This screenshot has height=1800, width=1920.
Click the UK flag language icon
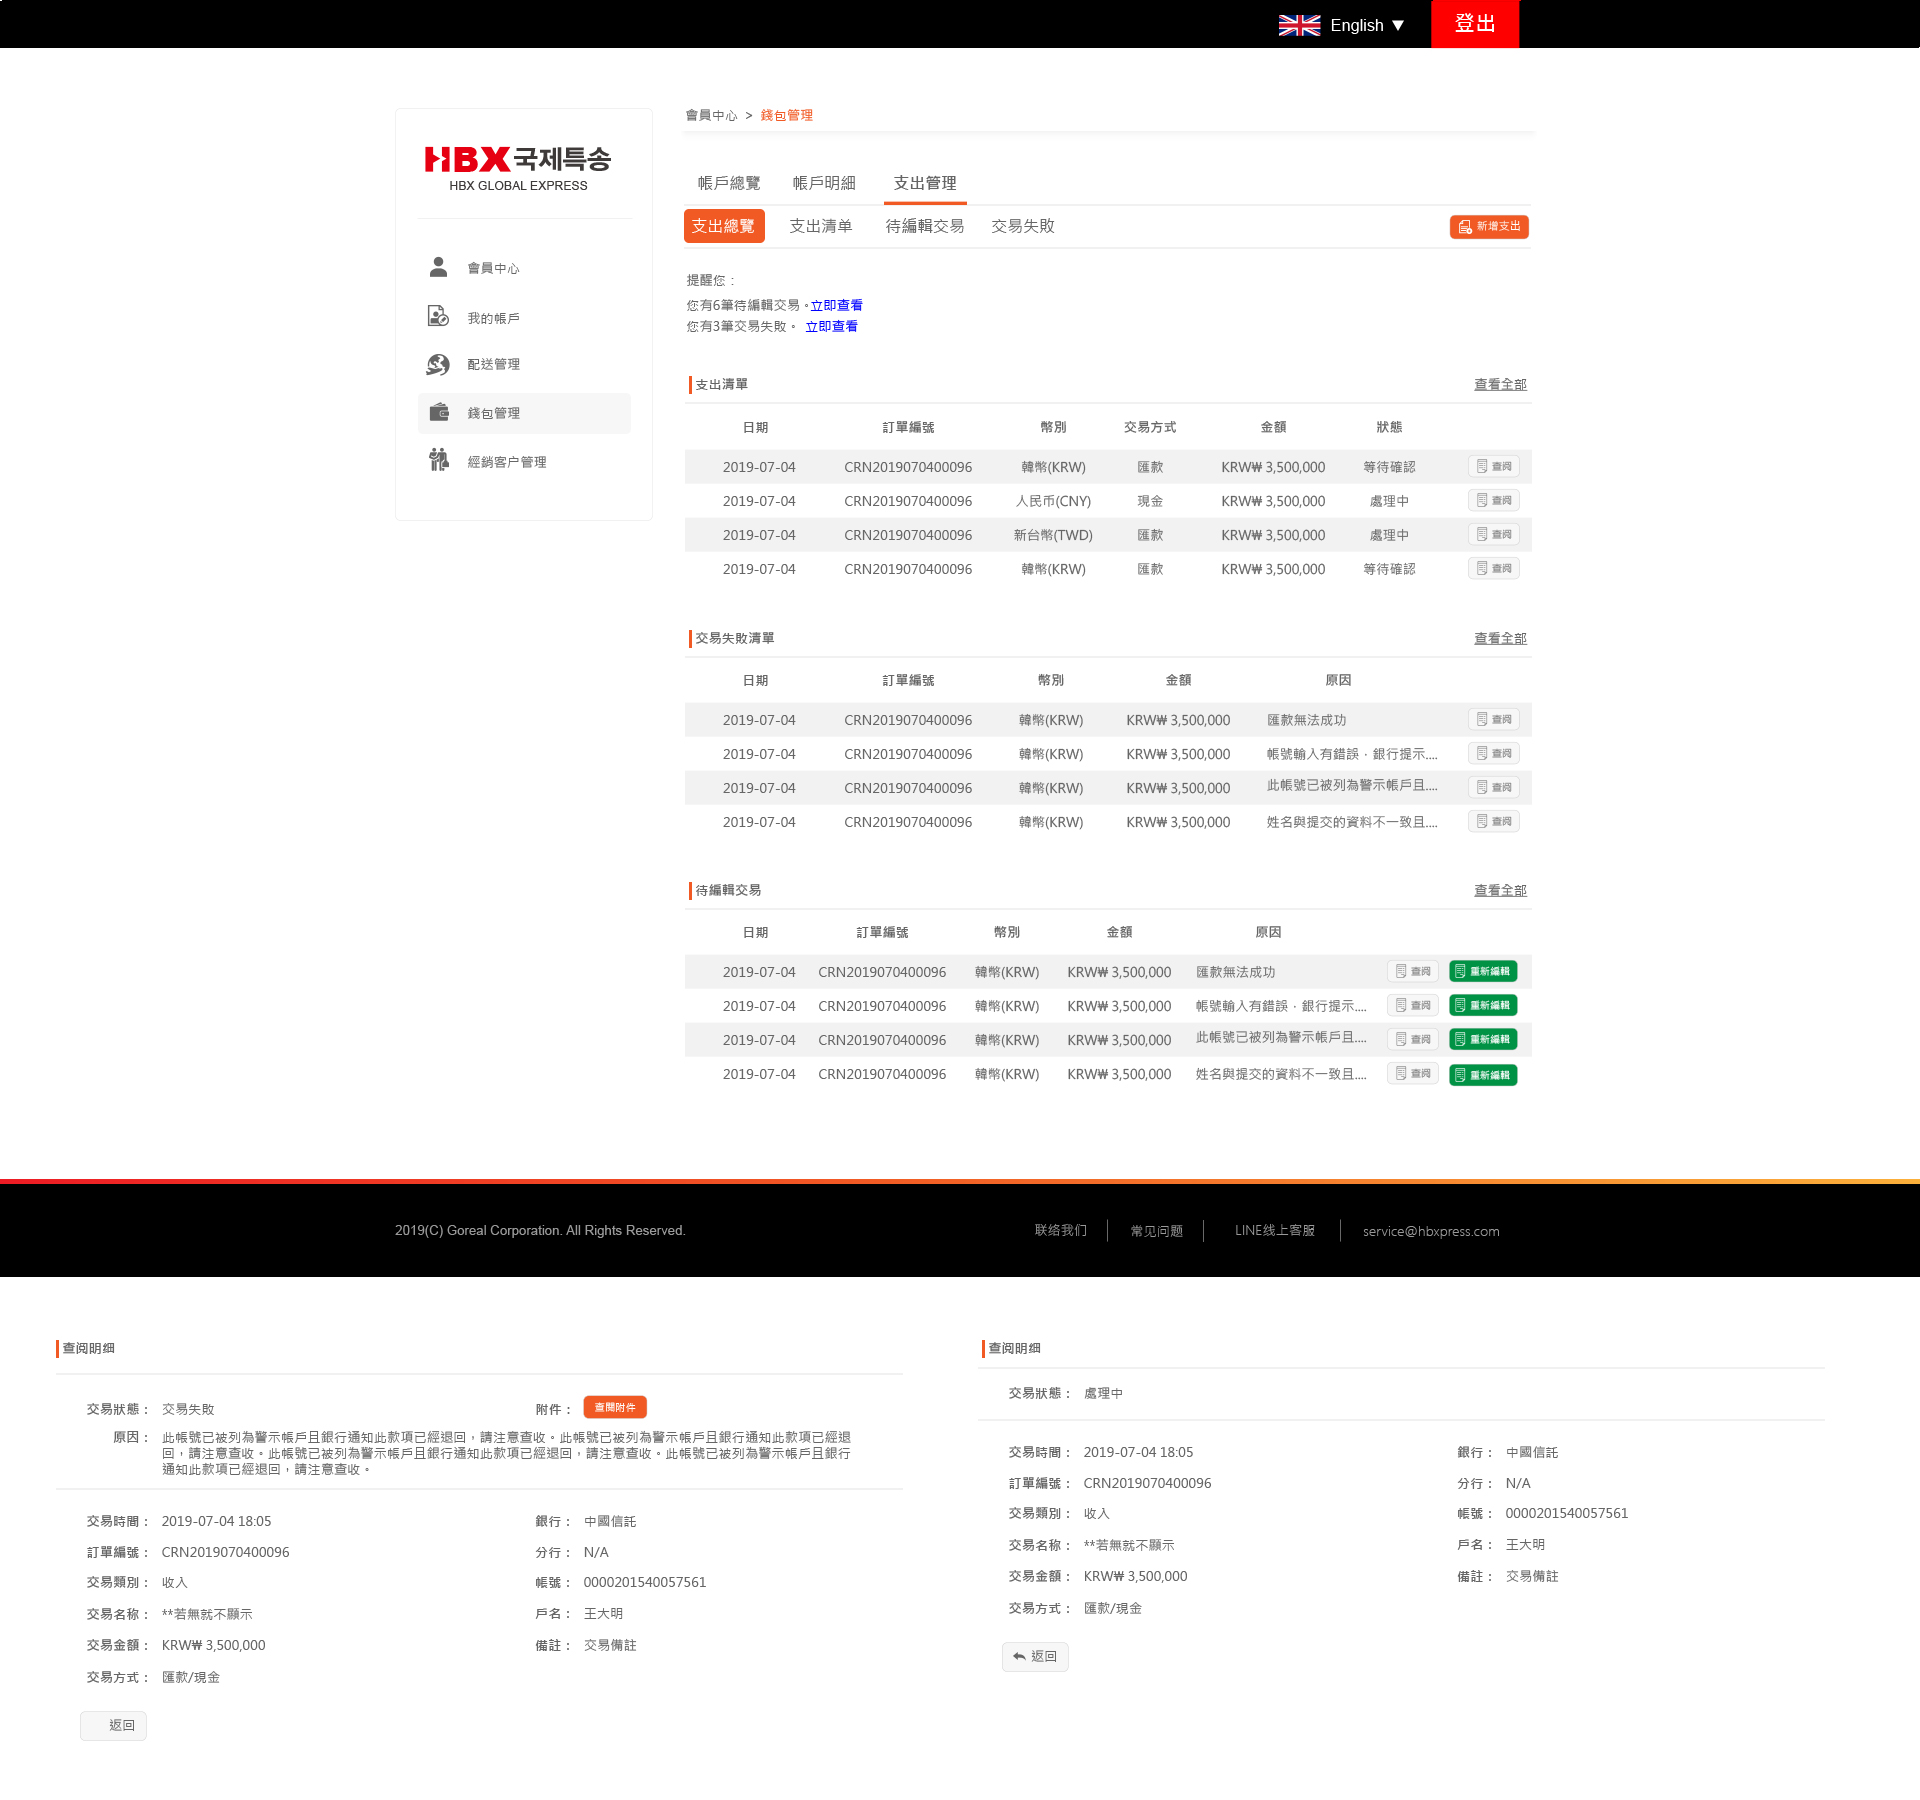pos(1299,25)
